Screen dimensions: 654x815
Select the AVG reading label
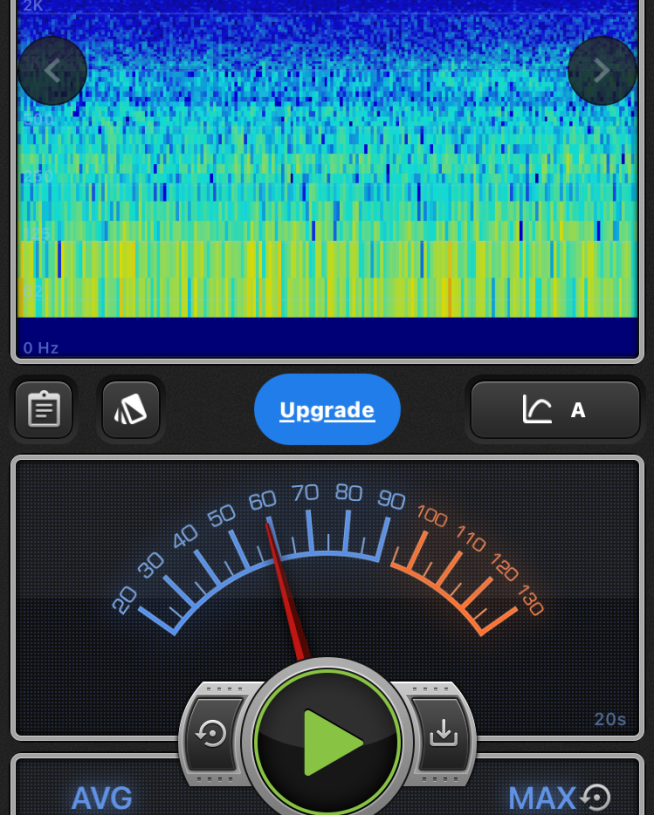[102, 798]
